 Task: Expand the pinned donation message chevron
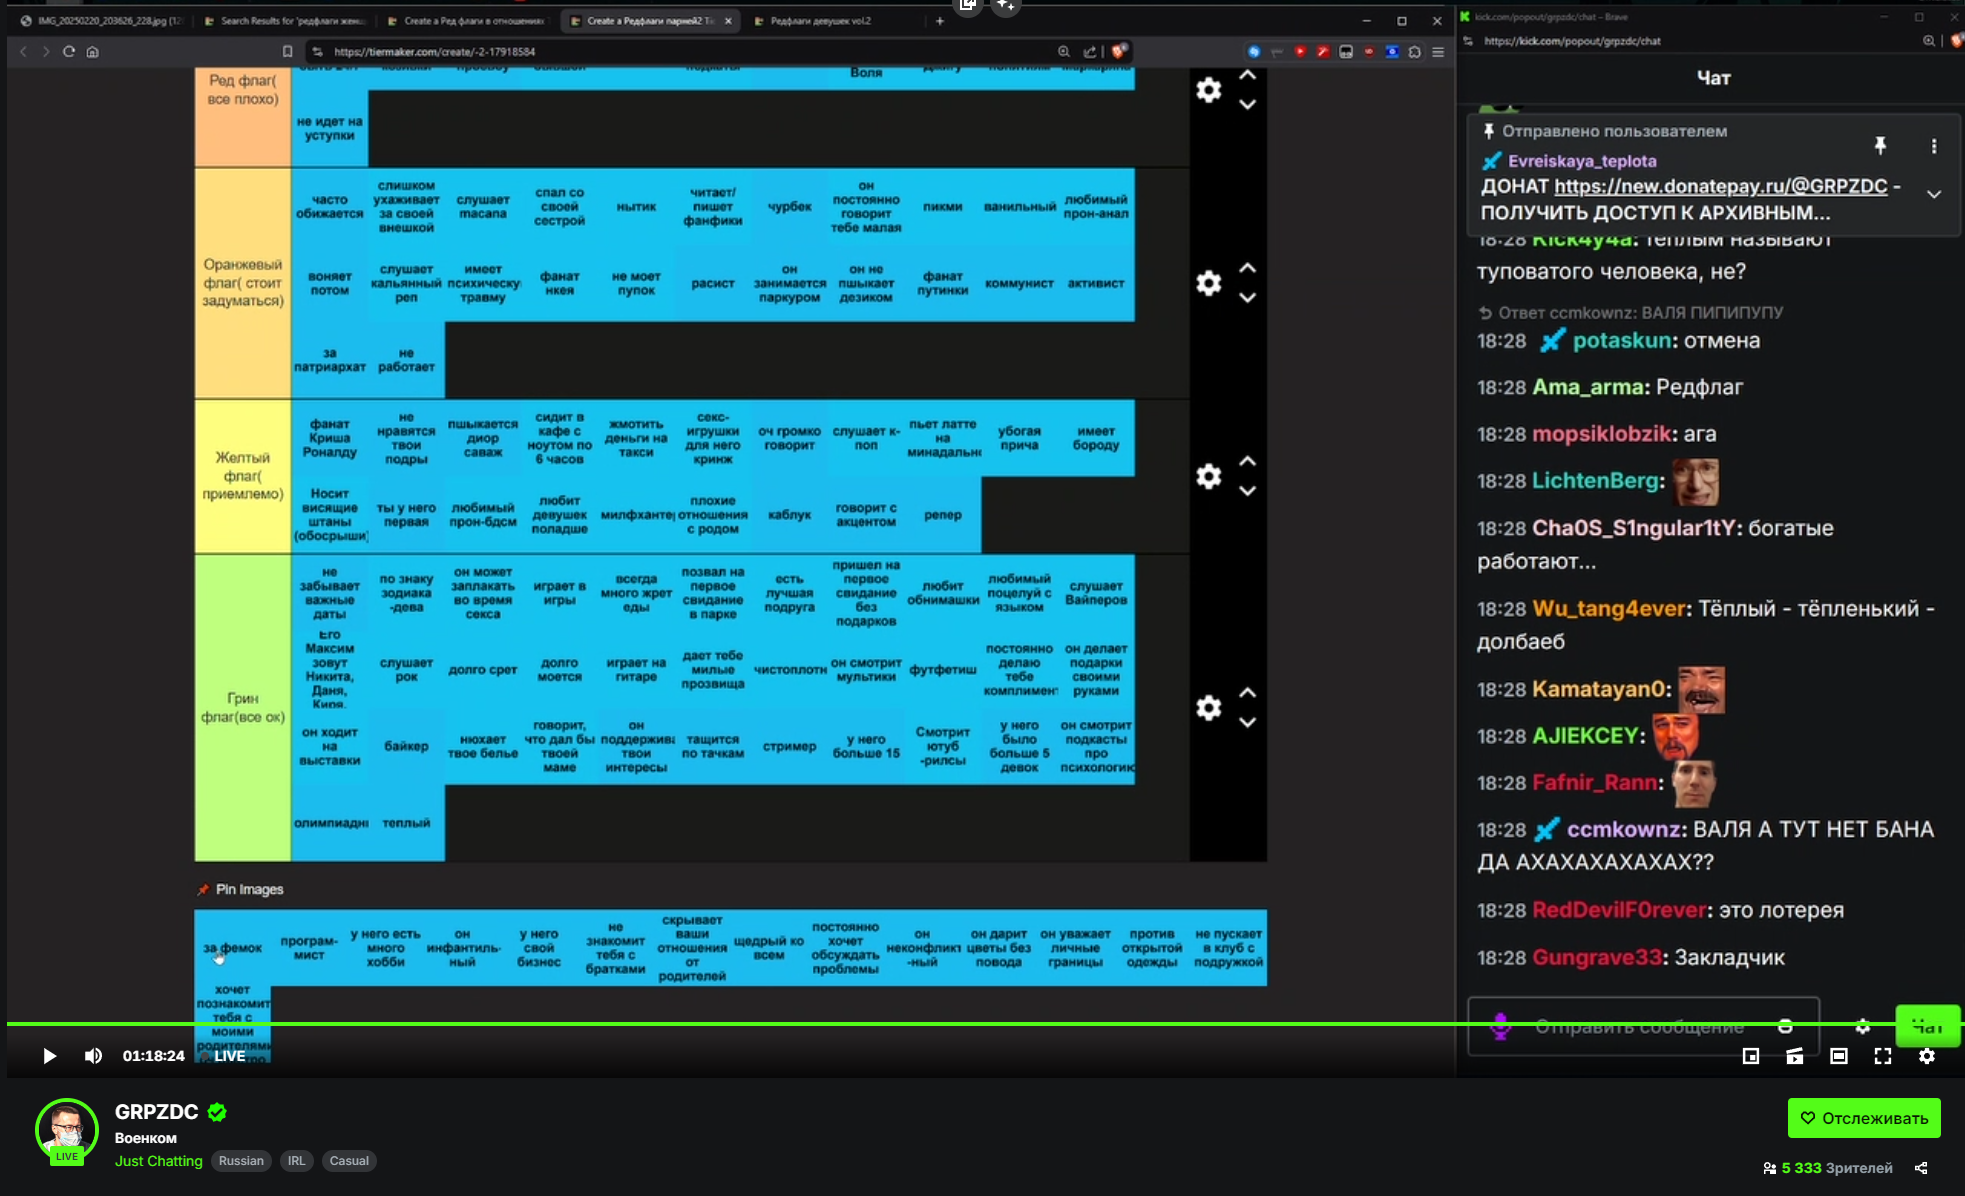pos(1933,195)
